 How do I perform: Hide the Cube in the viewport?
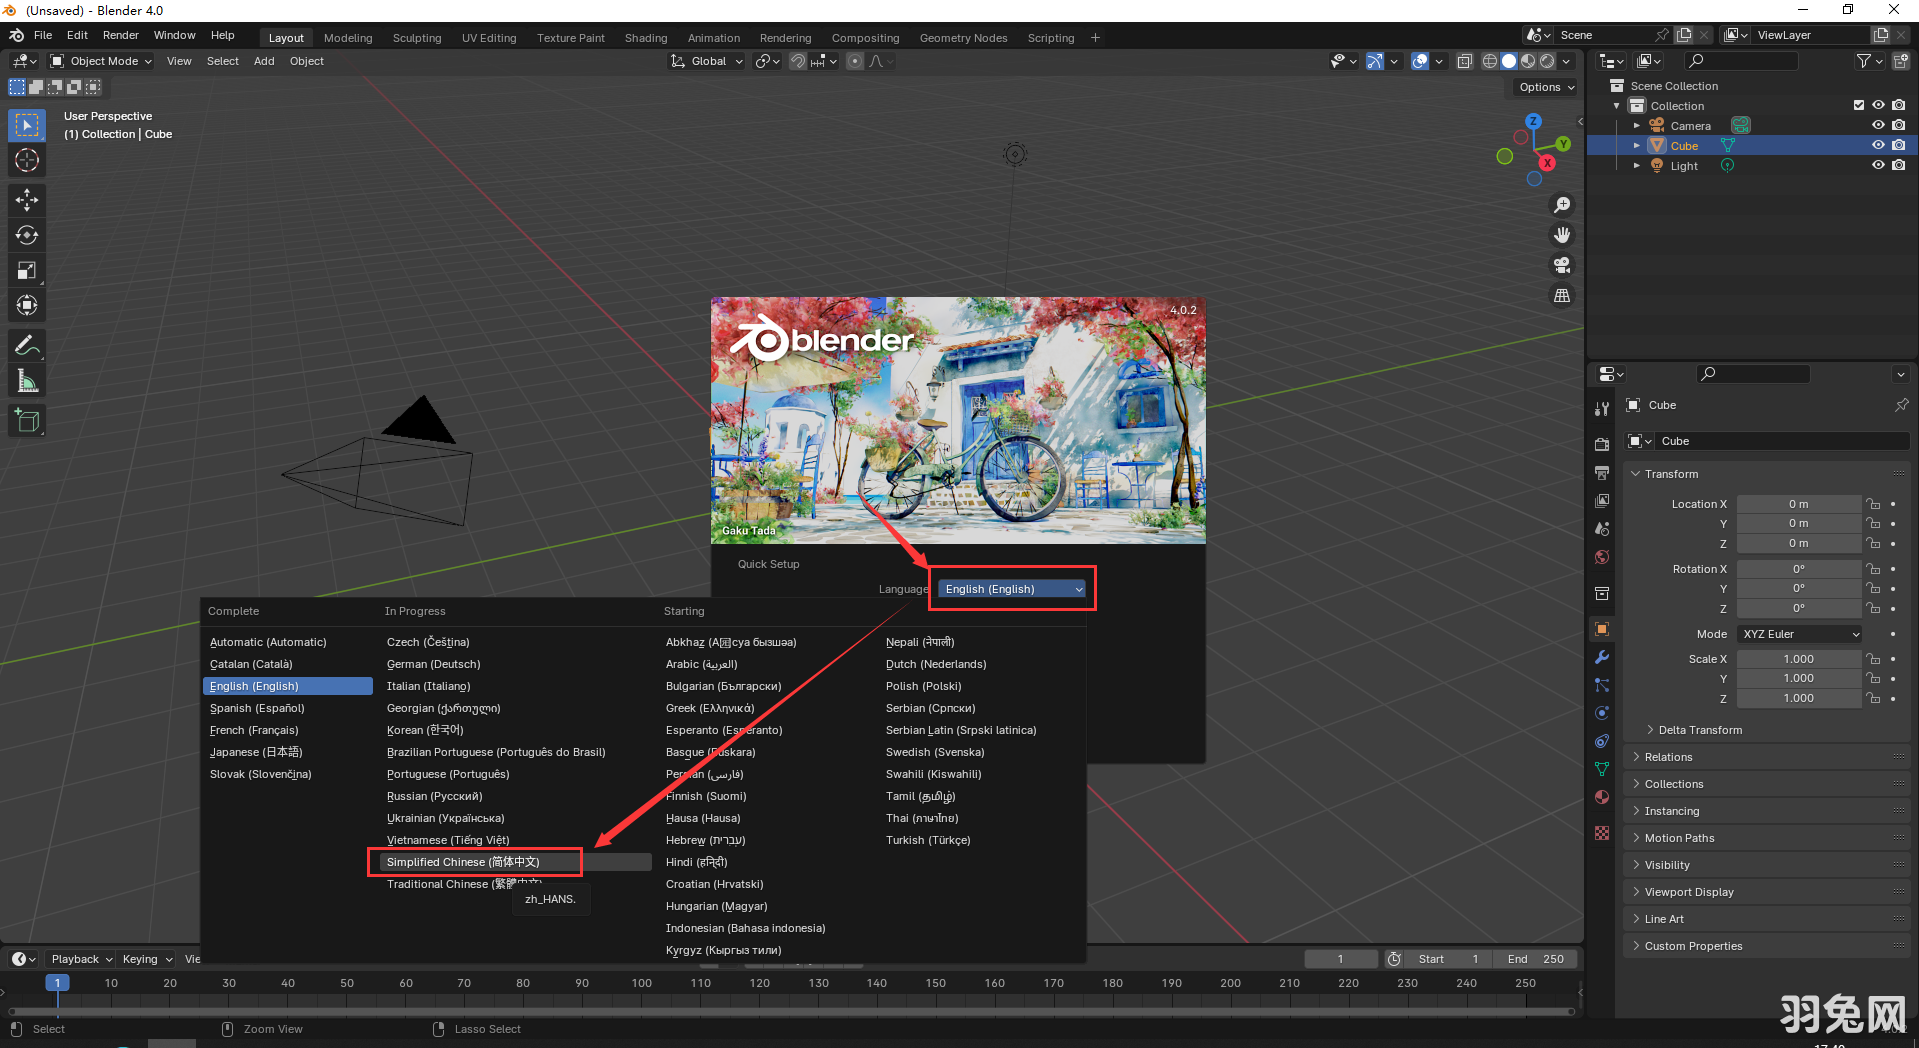pyautogui.click(x=1878, y=145)
